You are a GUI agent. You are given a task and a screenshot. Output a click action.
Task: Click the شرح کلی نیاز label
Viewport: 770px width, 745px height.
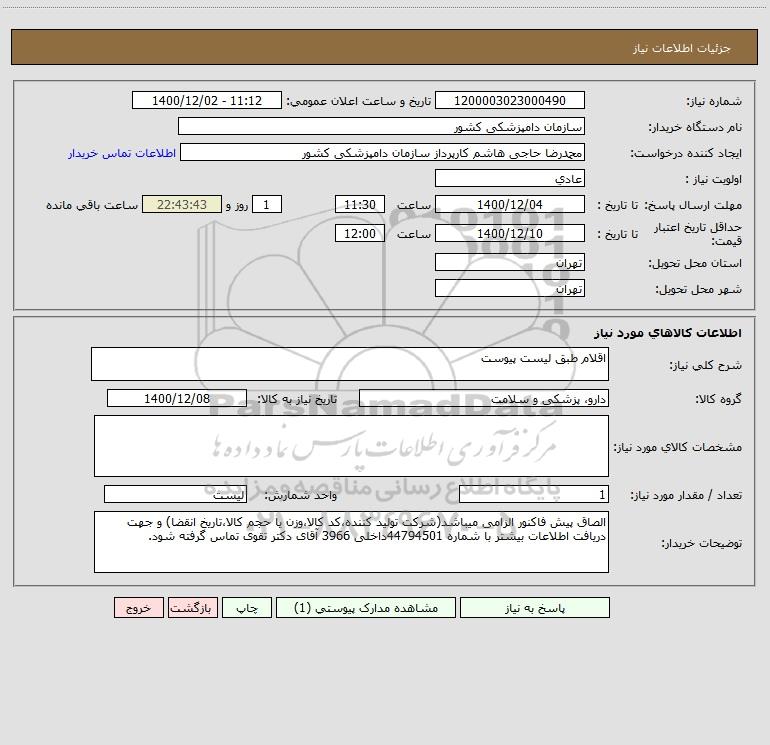706,366
